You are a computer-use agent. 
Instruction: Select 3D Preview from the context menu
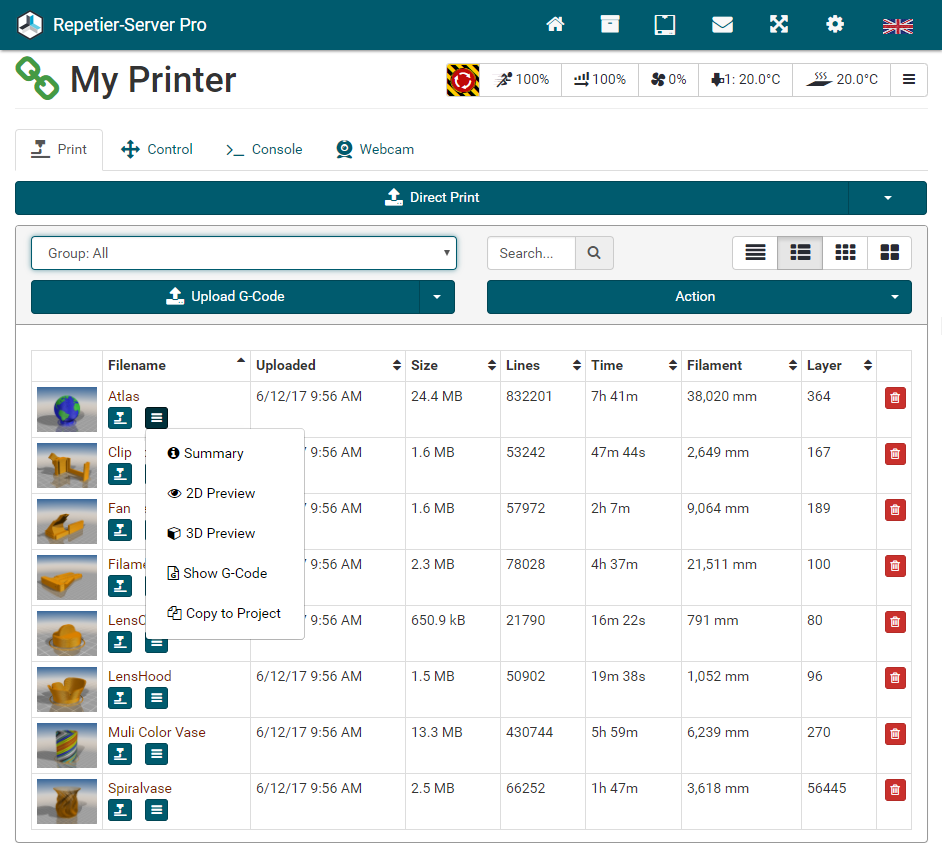[x=220, y=533]
